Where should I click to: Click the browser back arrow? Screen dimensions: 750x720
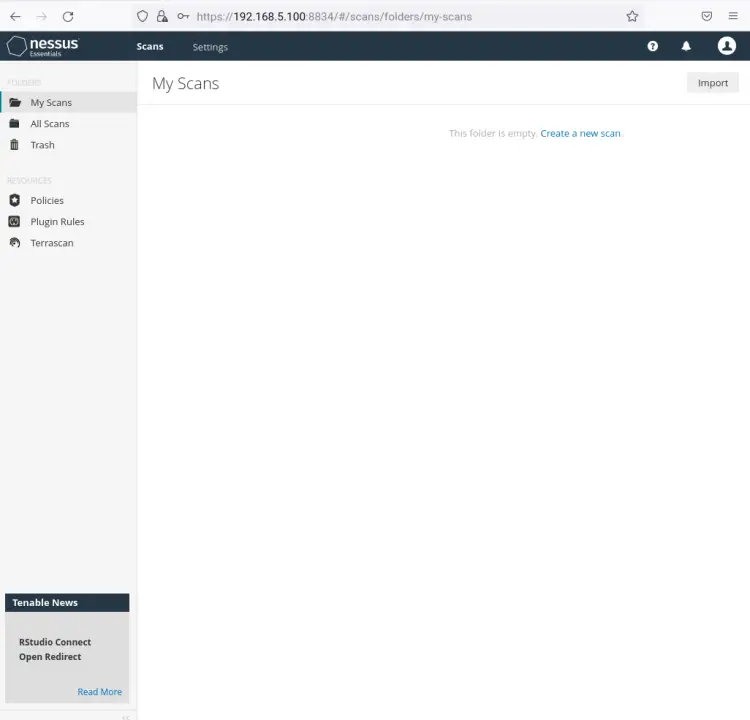[15, 16]
